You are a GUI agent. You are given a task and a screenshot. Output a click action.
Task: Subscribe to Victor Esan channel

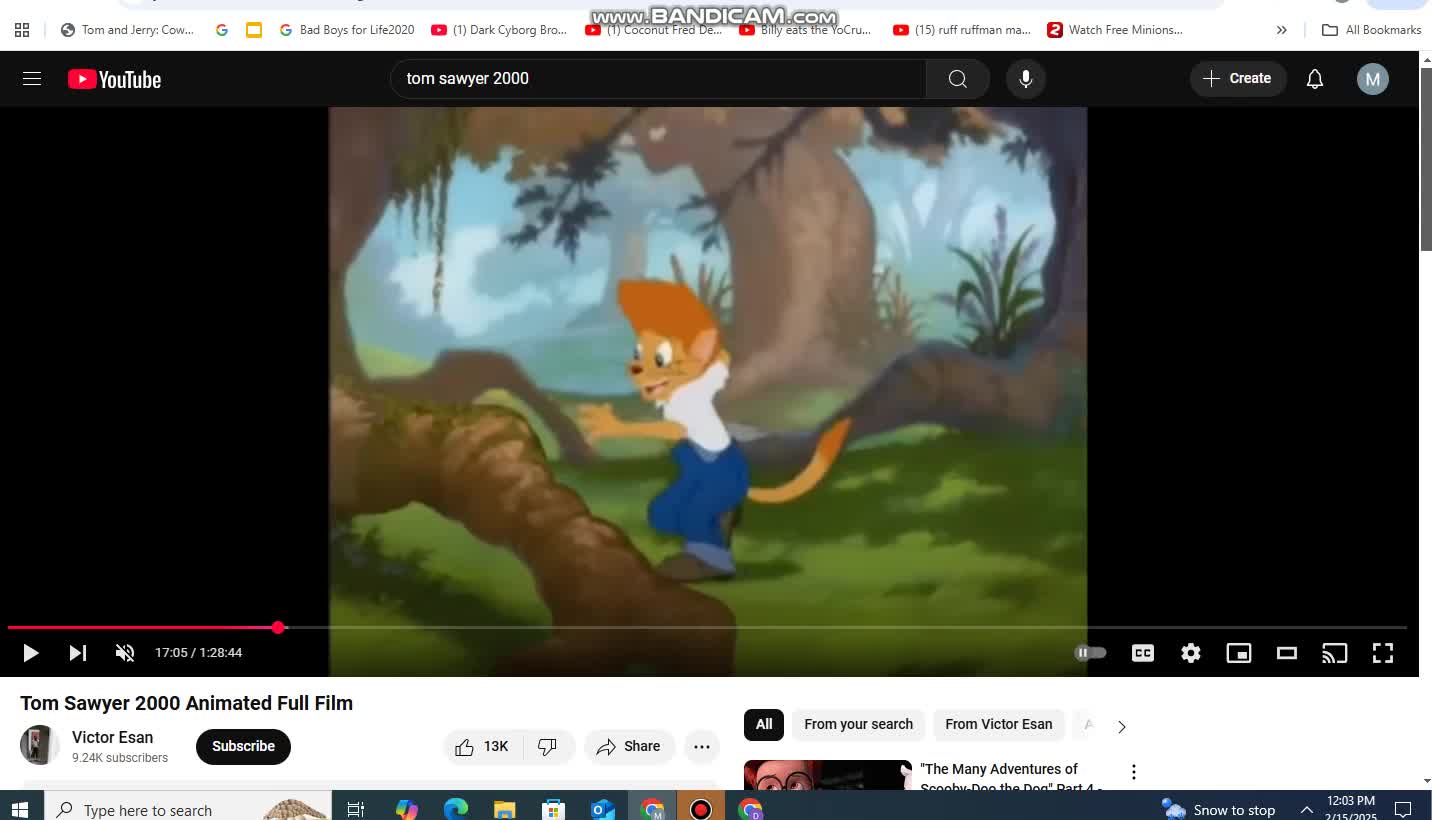pyautogui.click(x=243, y=747)
